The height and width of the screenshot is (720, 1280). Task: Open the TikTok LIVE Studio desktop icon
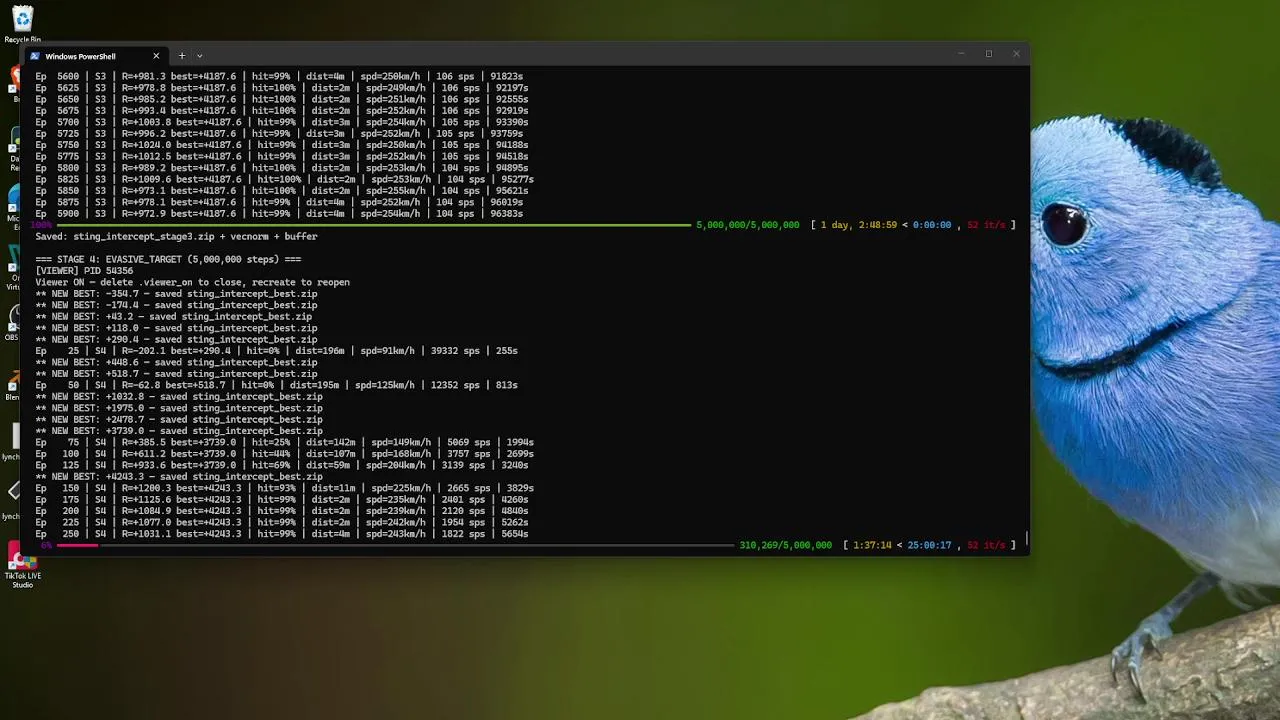point(22,566)
